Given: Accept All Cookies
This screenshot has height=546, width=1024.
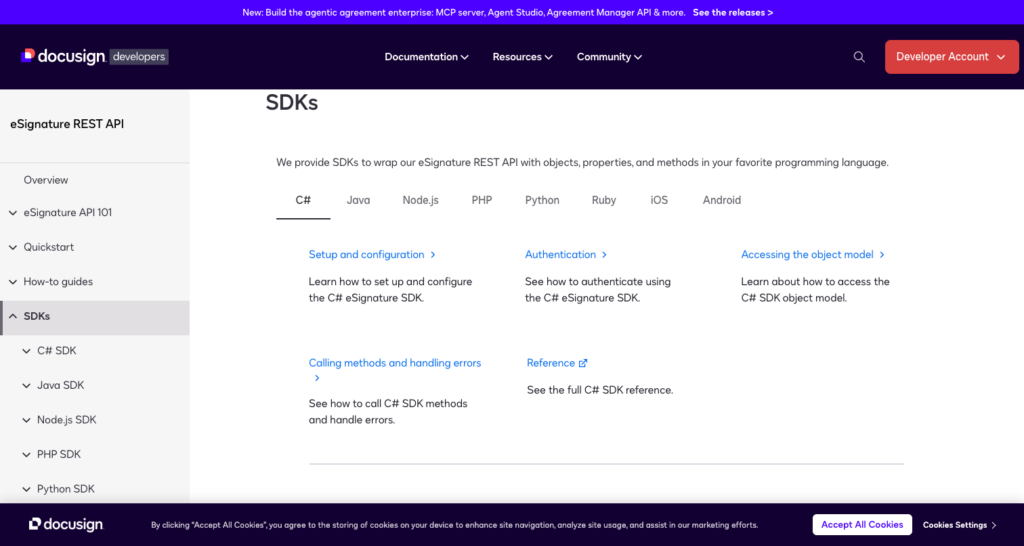Looking at the screenshot, I should pyautogui.click(x=862, y=524).
